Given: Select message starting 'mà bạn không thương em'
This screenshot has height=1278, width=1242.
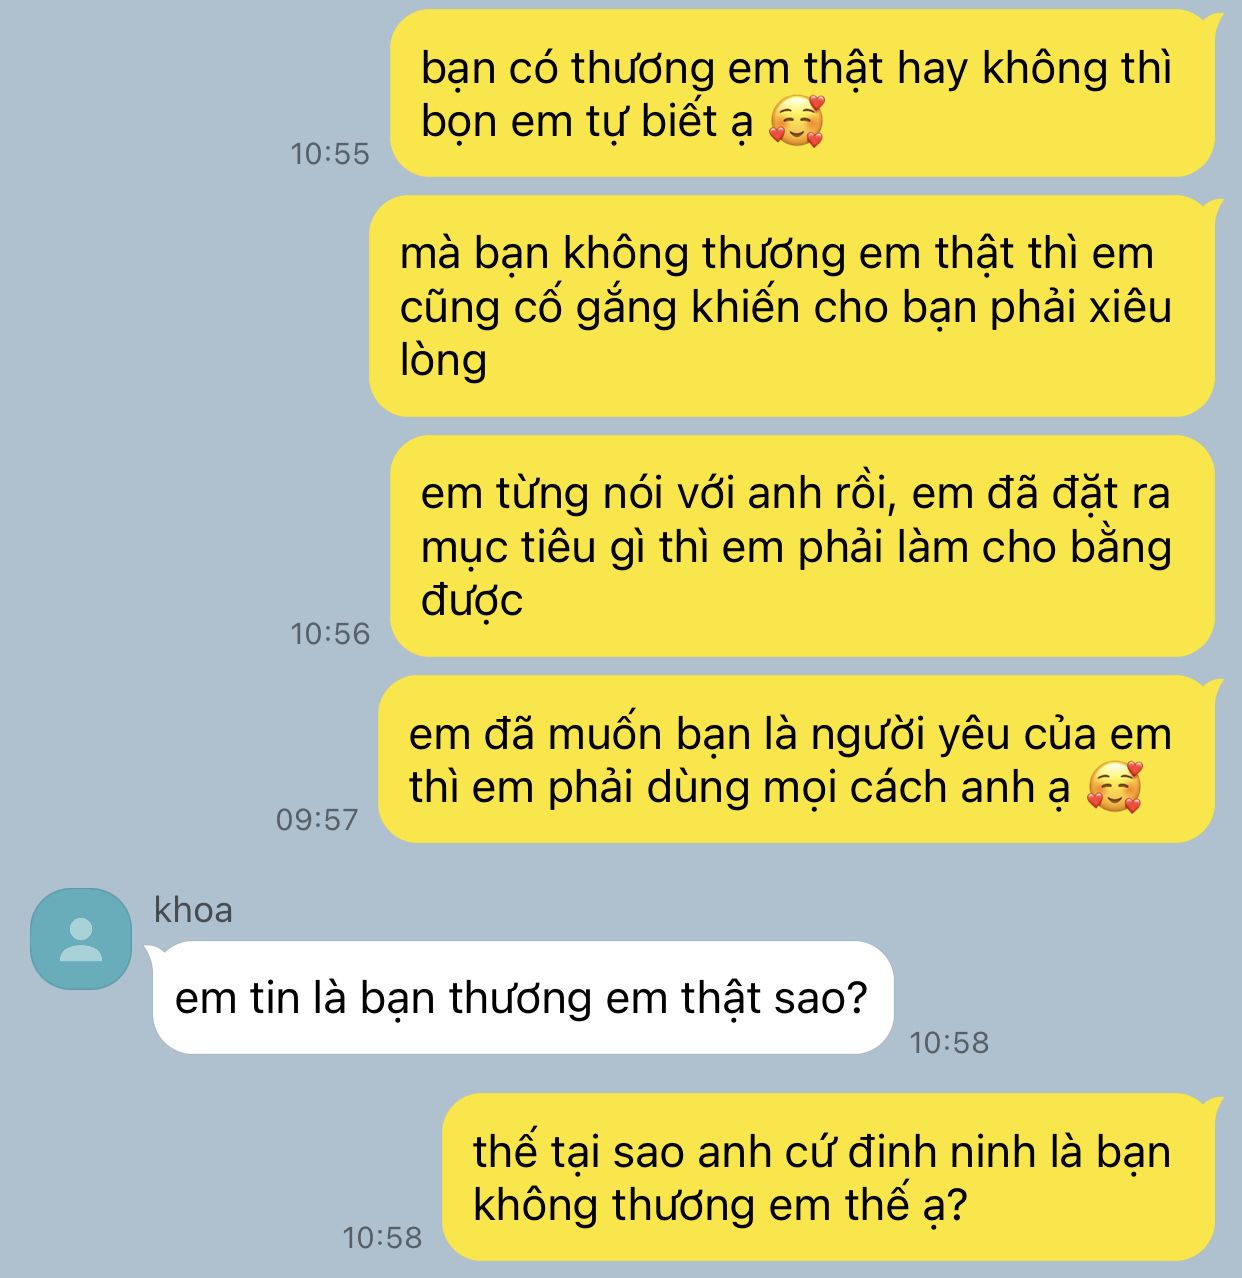Looking at the screenshot, I should (792, 306).
